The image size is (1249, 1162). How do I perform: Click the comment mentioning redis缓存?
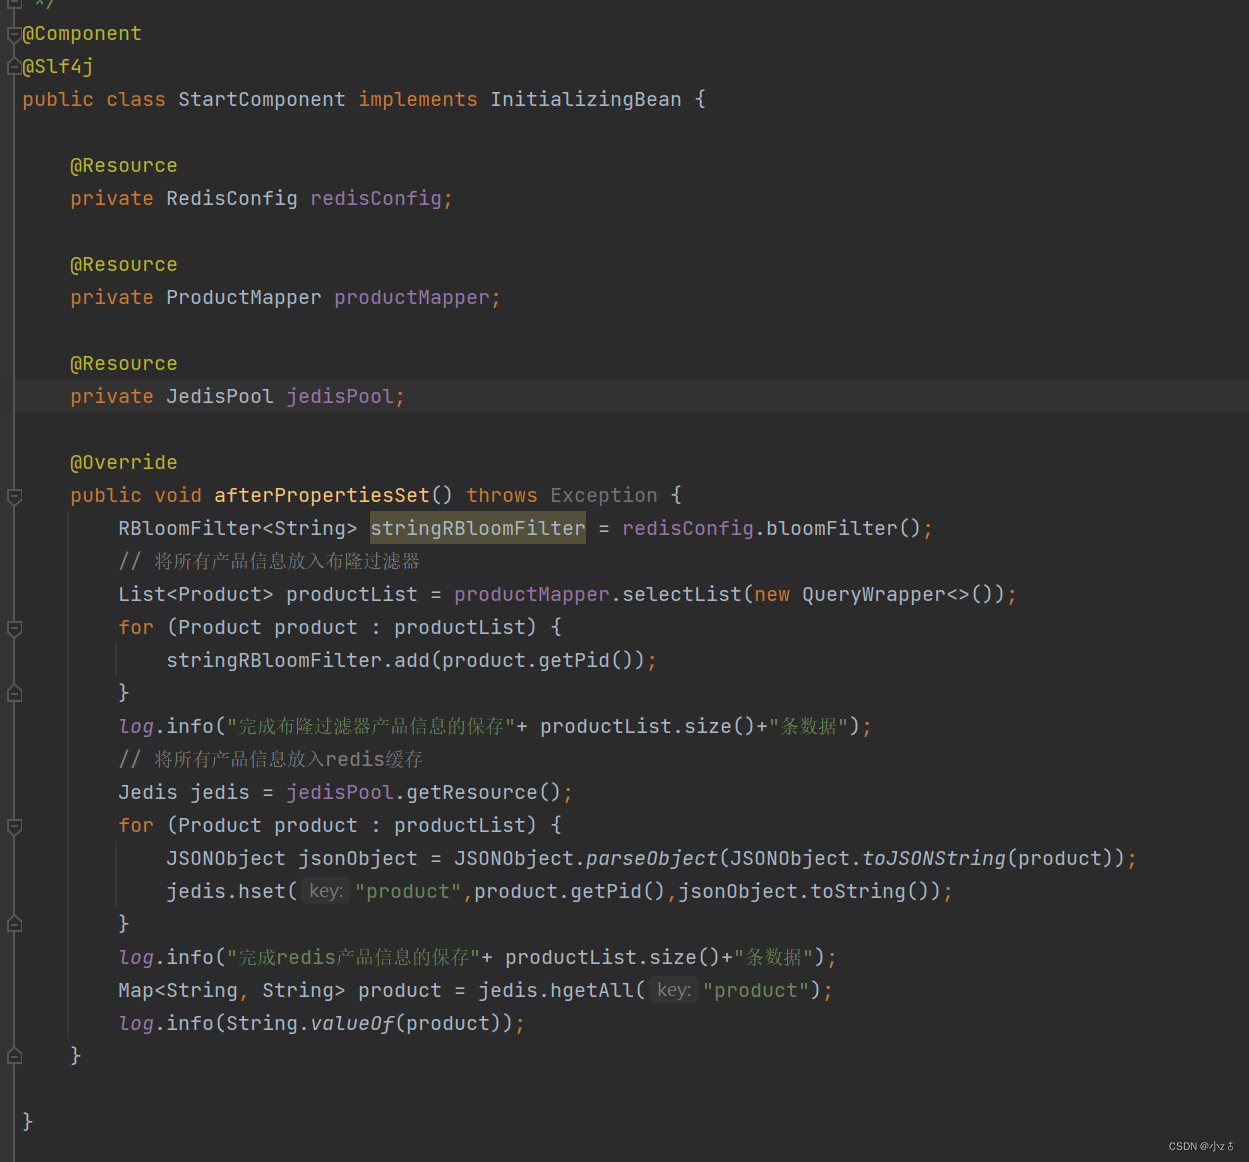(x=271, y=759)
